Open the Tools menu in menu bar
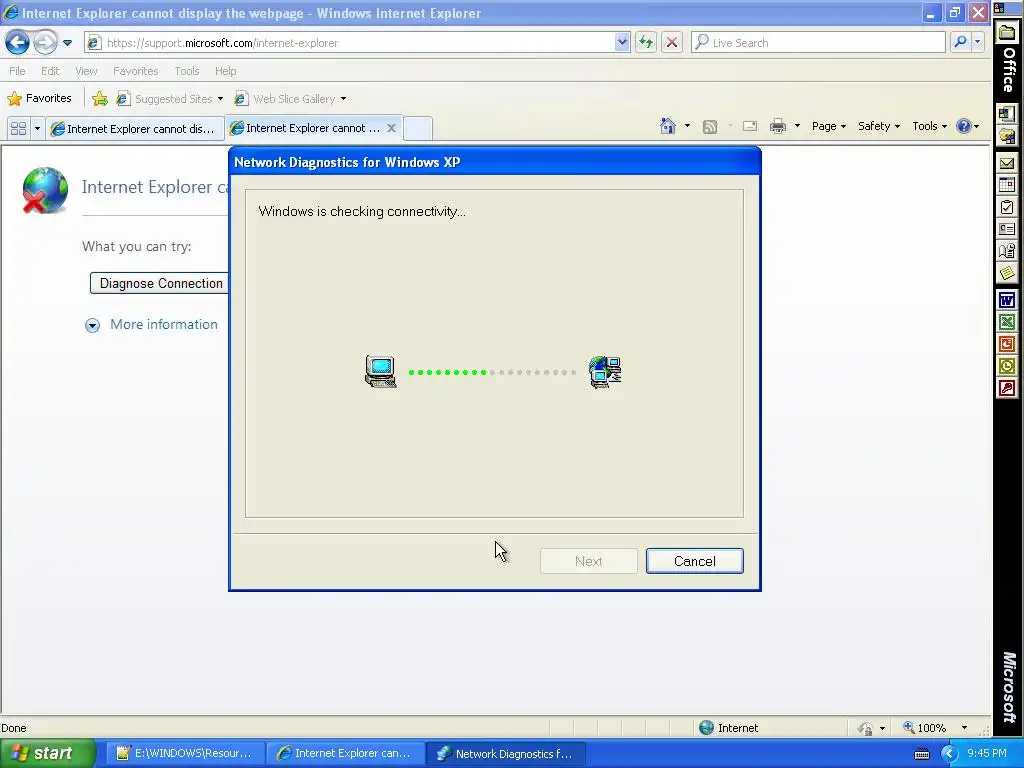The height and width of the screenshot is (768, 1024). point(187,71)
